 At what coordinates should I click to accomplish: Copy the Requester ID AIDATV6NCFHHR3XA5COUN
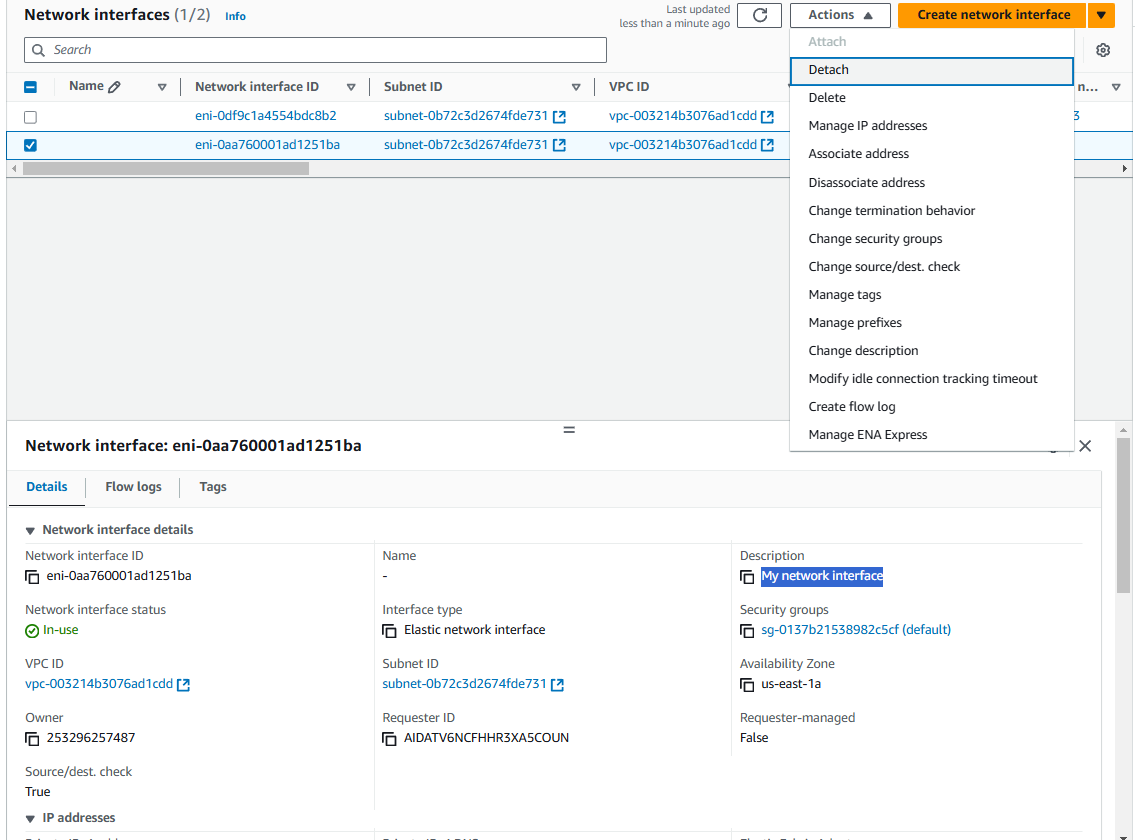pyautogui.click(x=388, y=738)
